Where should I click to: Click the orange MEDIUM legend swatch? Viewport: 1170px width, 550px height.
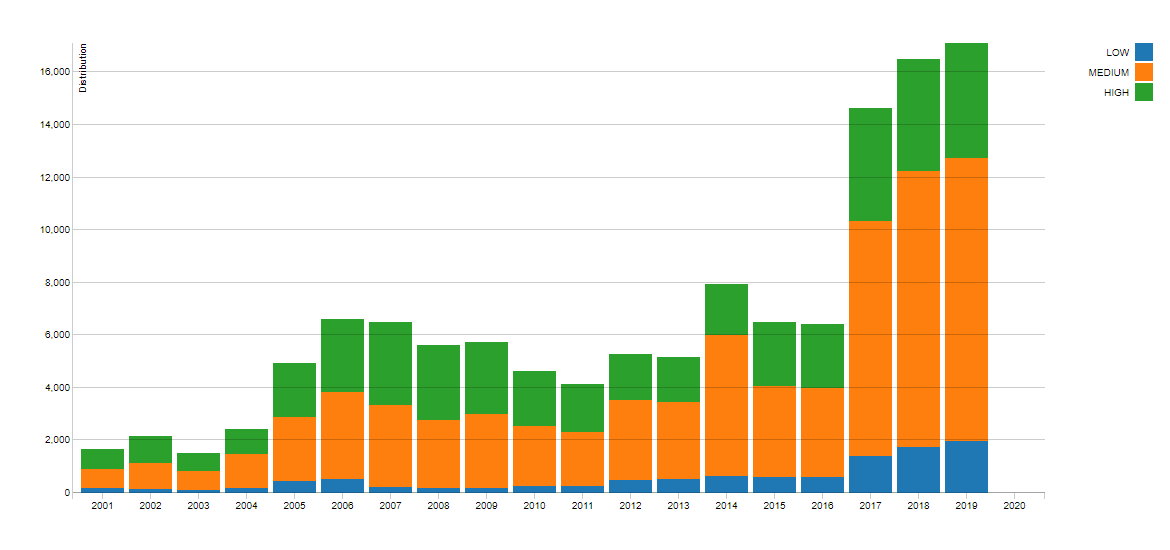tap(1144, 72)
